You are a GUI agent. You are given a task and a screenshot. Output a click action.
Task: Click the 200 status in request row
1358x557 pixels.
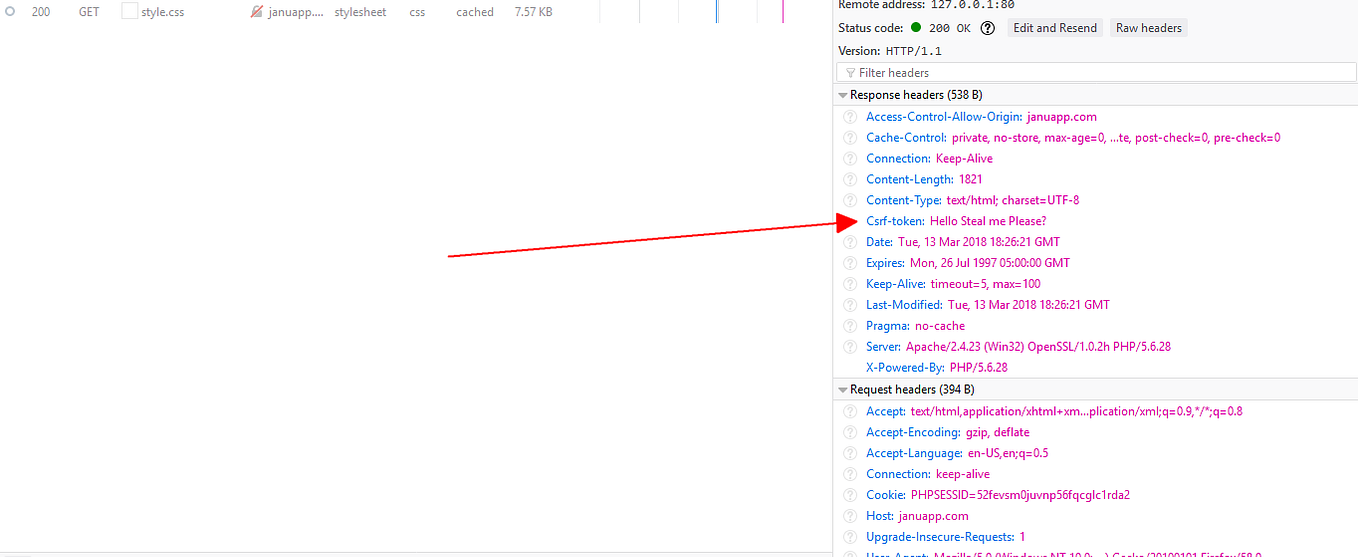[x=40, y=12]
